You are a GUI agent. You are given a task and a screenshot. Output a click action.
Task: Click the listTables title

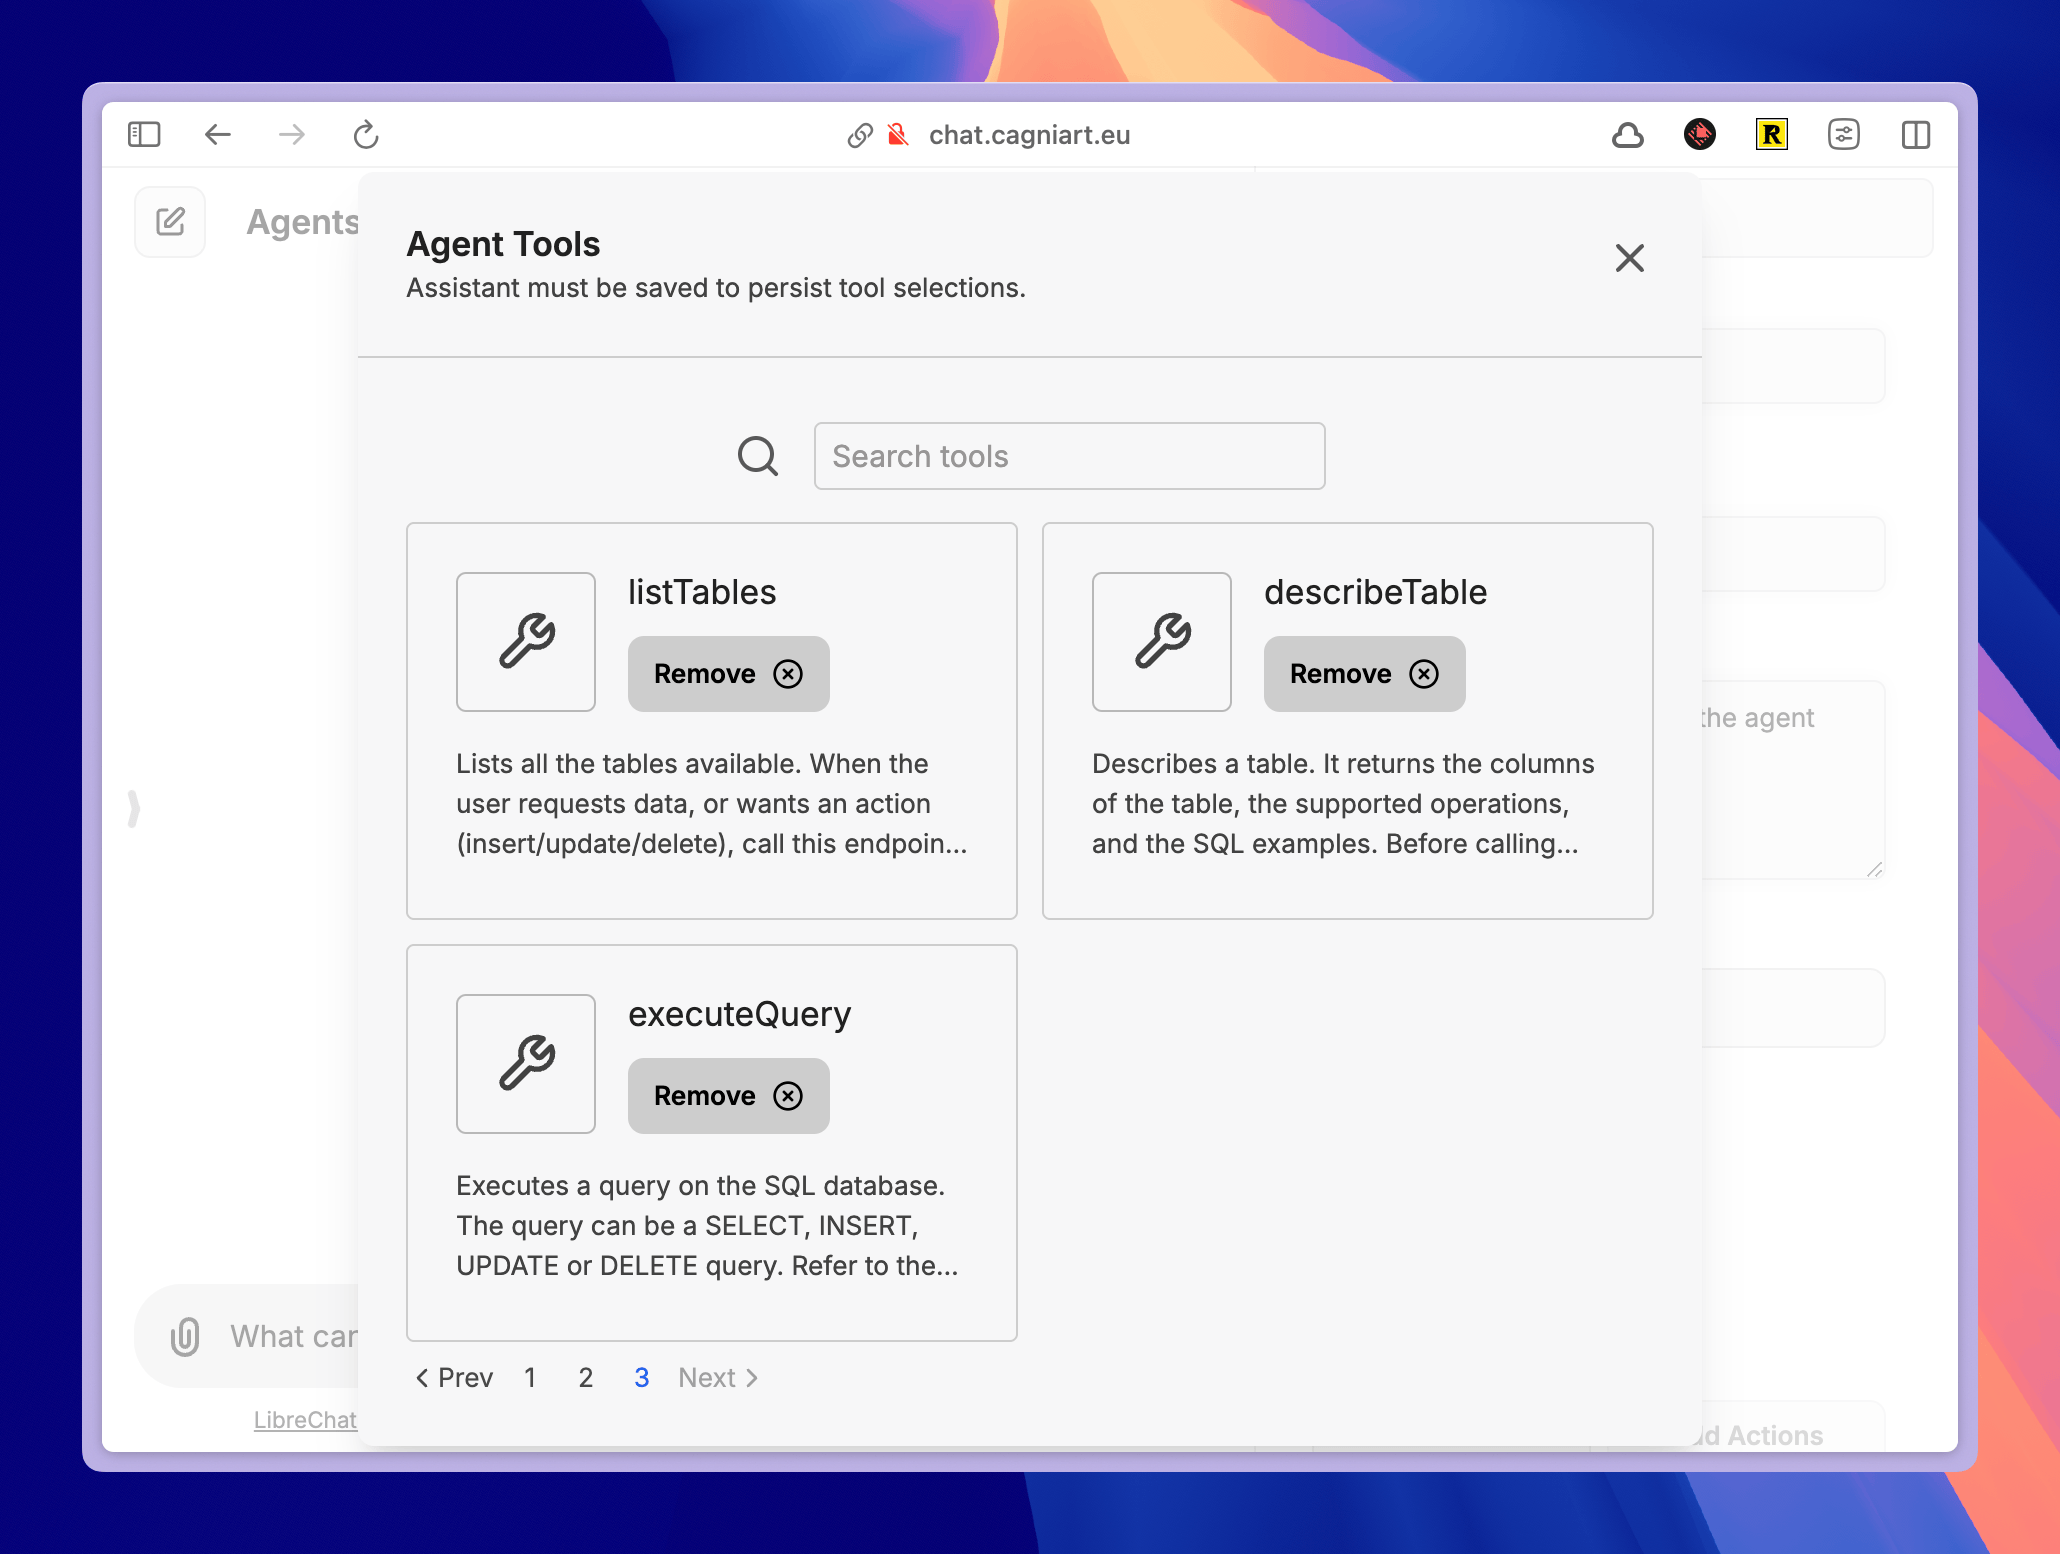coord(702,592)
